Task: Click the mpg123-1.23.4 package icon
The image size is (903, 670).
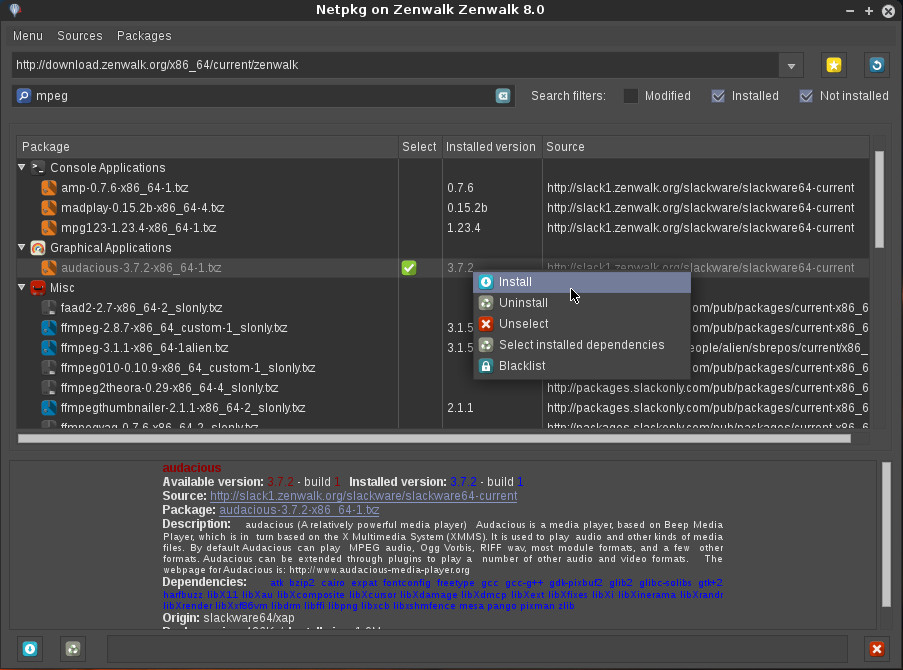Action: pos(49,228)
